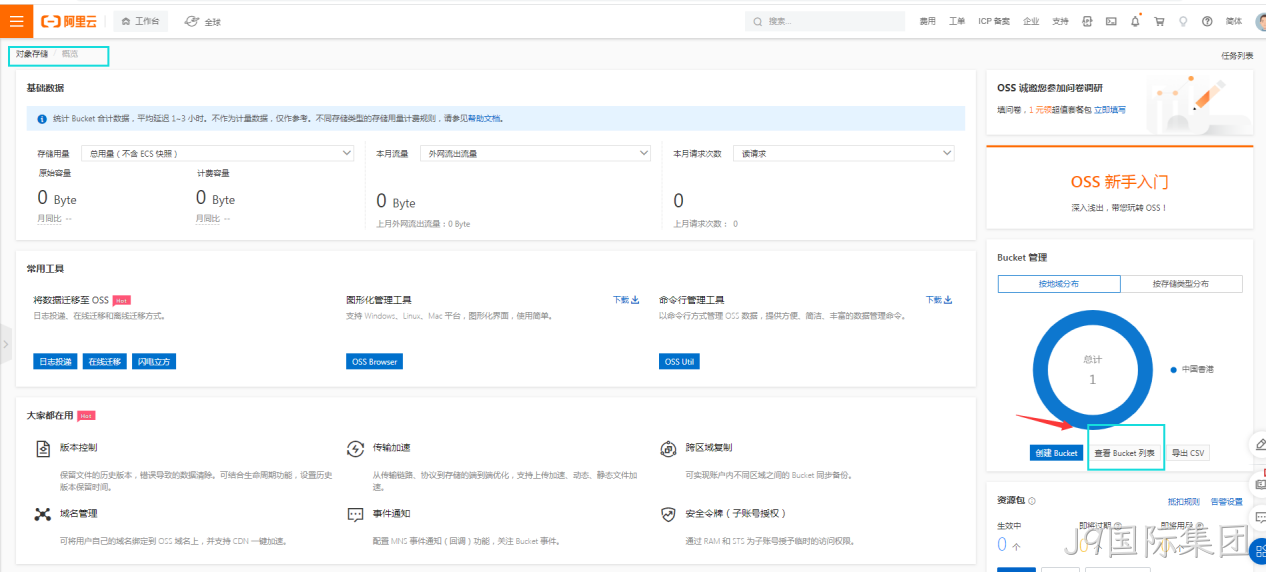Click the 安全令牌 shield icon
The image size is (1266, 572).
click(x=668, y=514)
